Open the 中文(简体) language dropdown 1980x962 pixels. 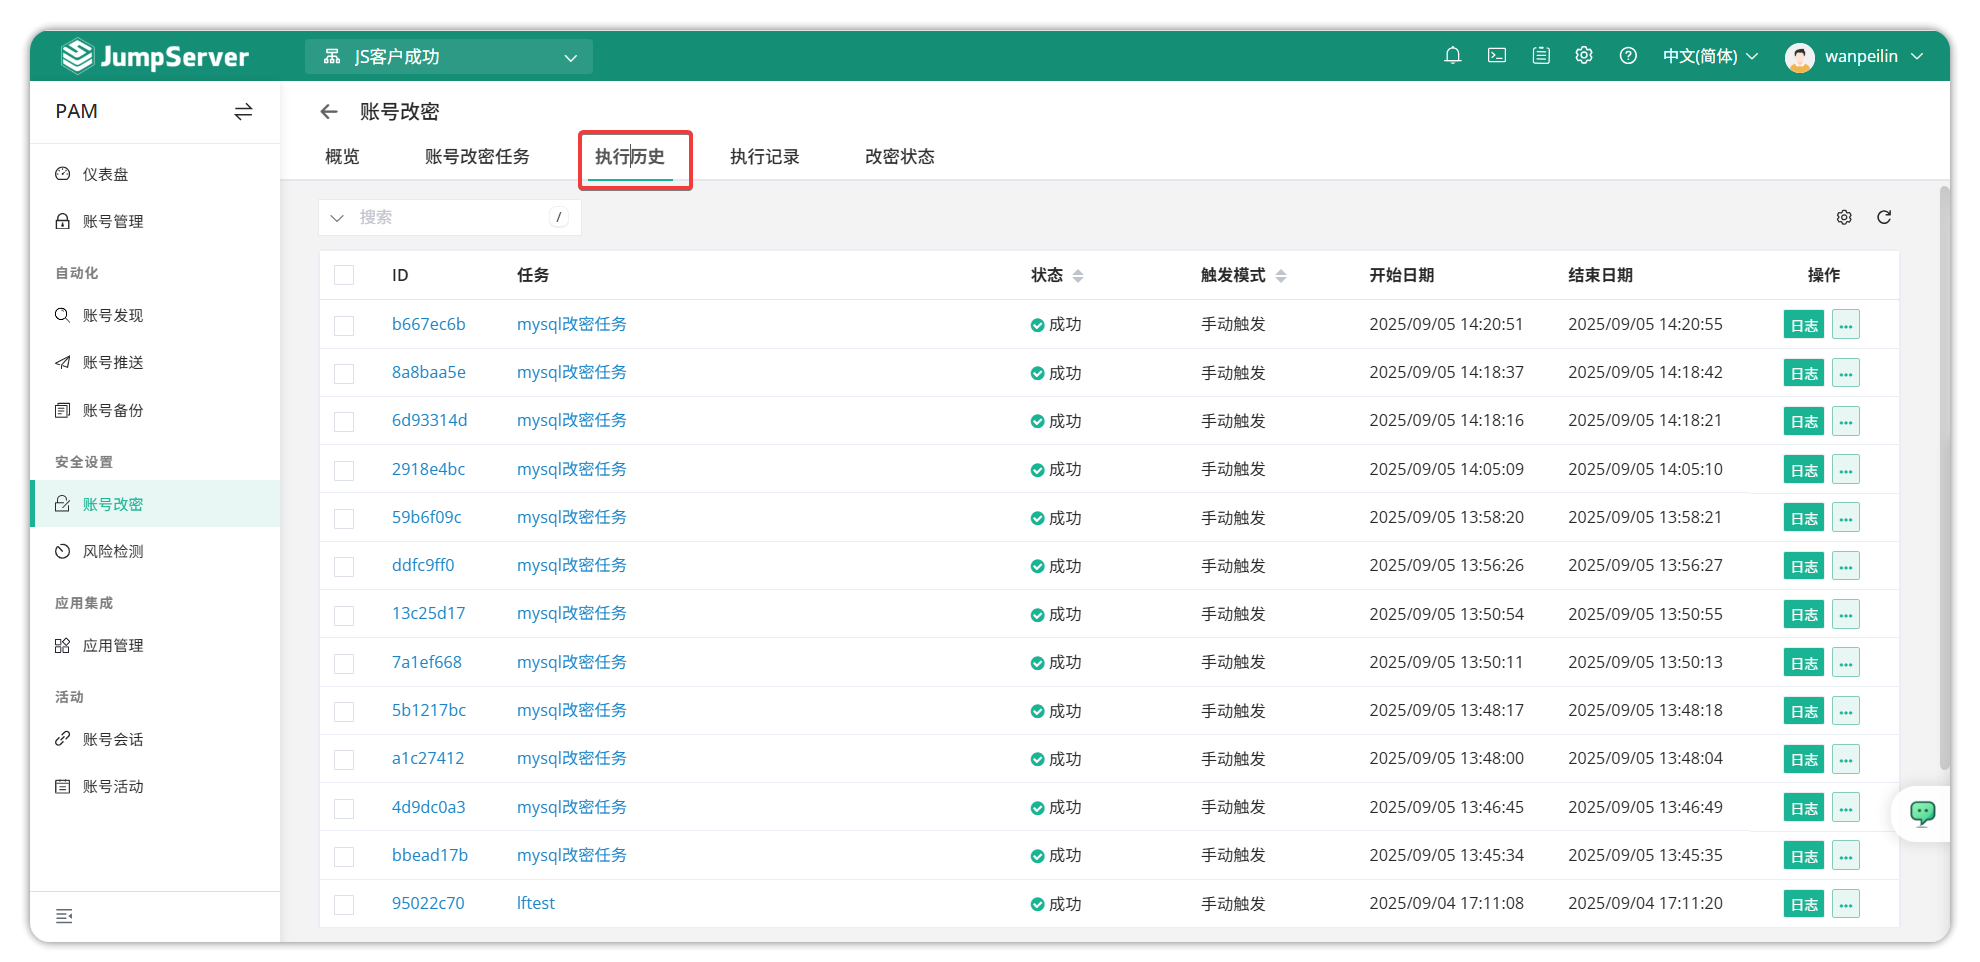pyautogui.click(x=1709, y=56)
